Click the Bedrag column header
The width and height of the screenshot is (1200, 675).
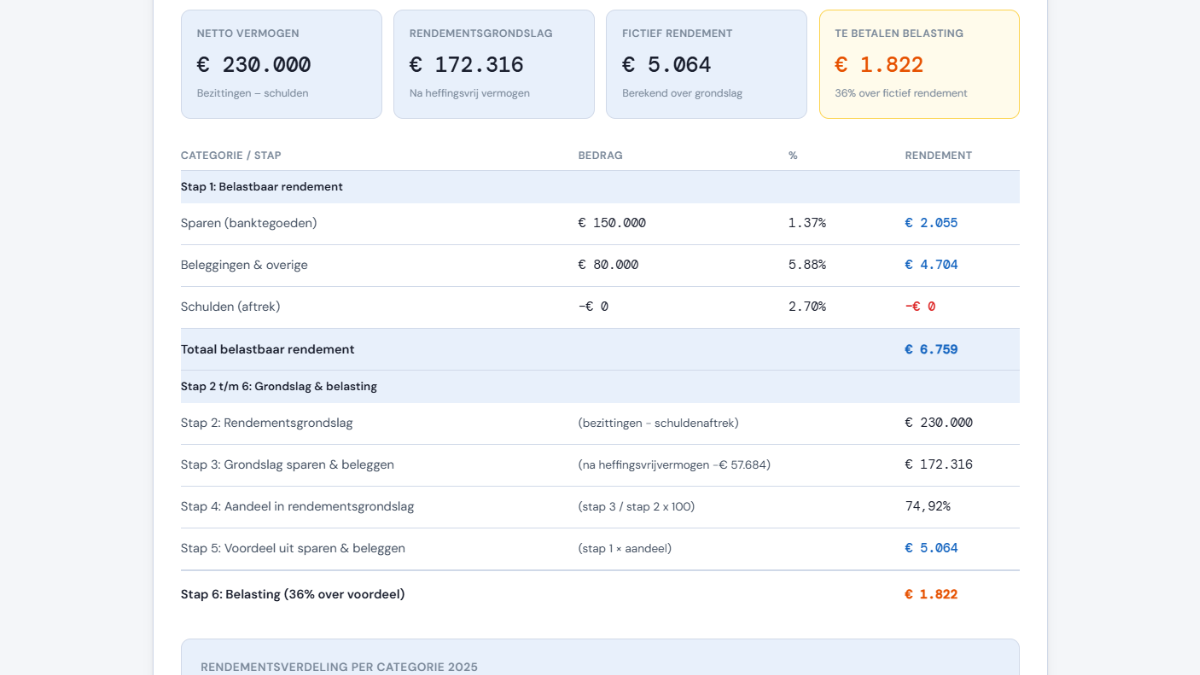600,155
